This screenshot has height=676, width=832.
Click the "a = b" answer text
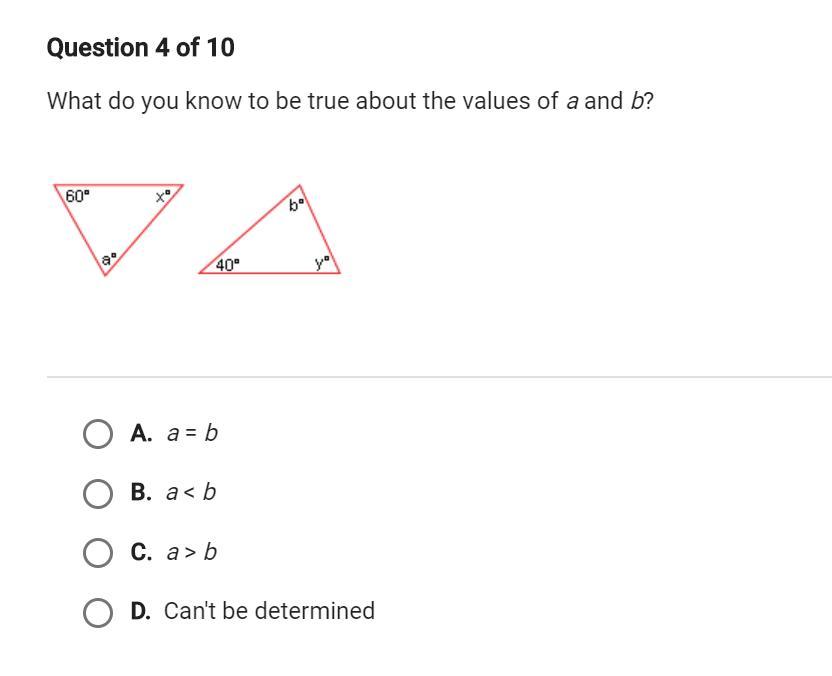pos(192,433)
